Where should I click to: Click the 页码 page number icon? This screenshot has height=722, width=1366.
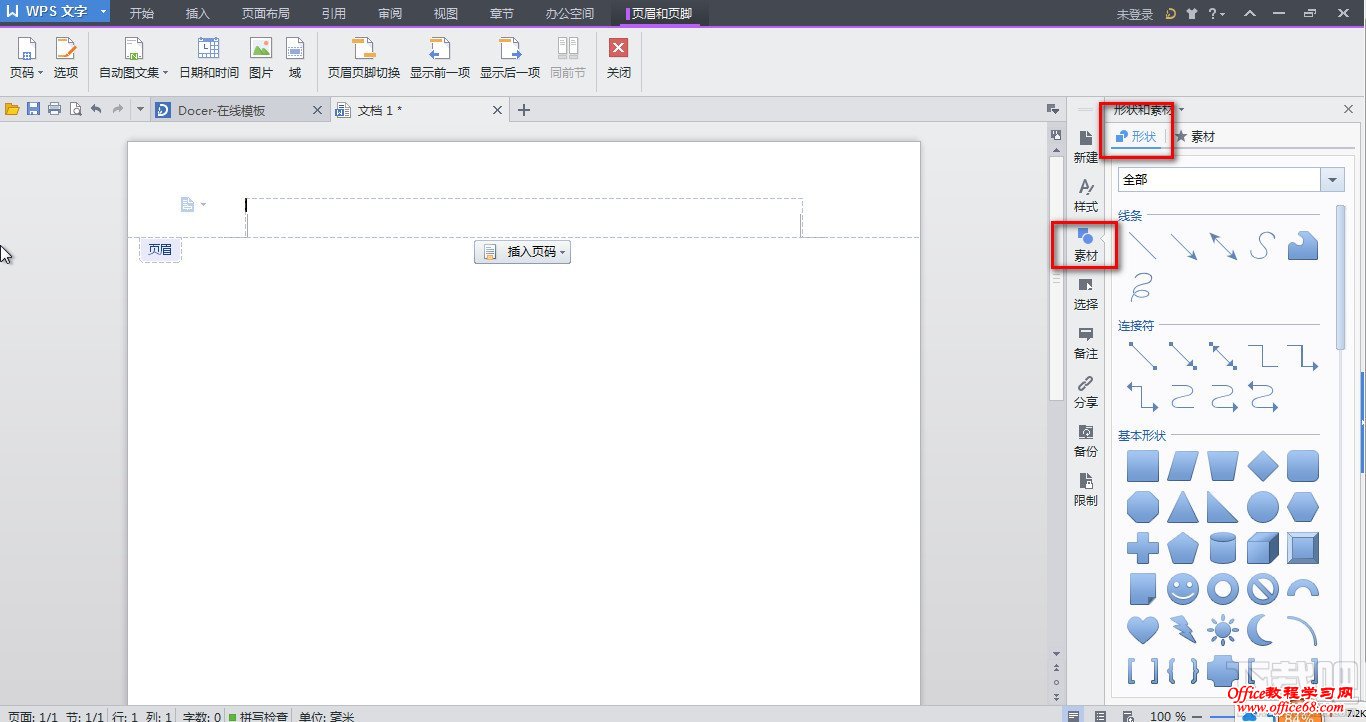click(25, 58)
